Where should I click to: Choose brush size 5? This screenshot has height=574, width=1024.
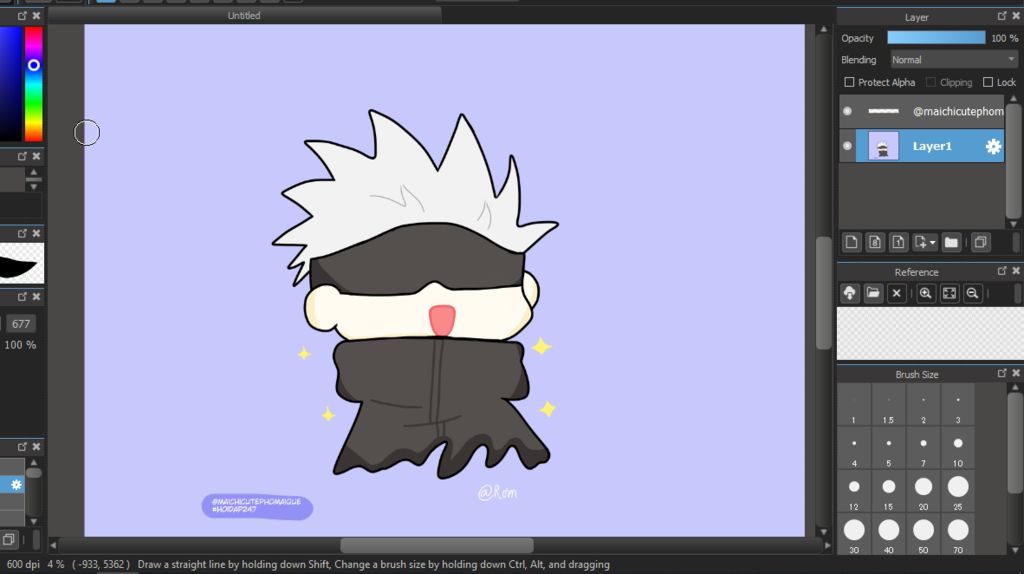pos(888,449)
